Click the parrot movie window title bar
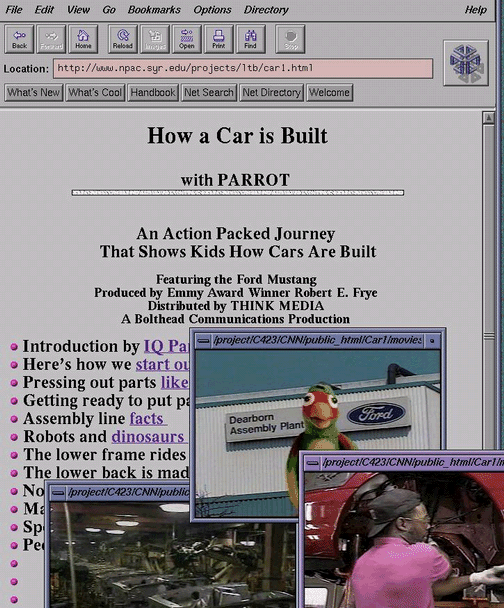 [x=318, y=341]
